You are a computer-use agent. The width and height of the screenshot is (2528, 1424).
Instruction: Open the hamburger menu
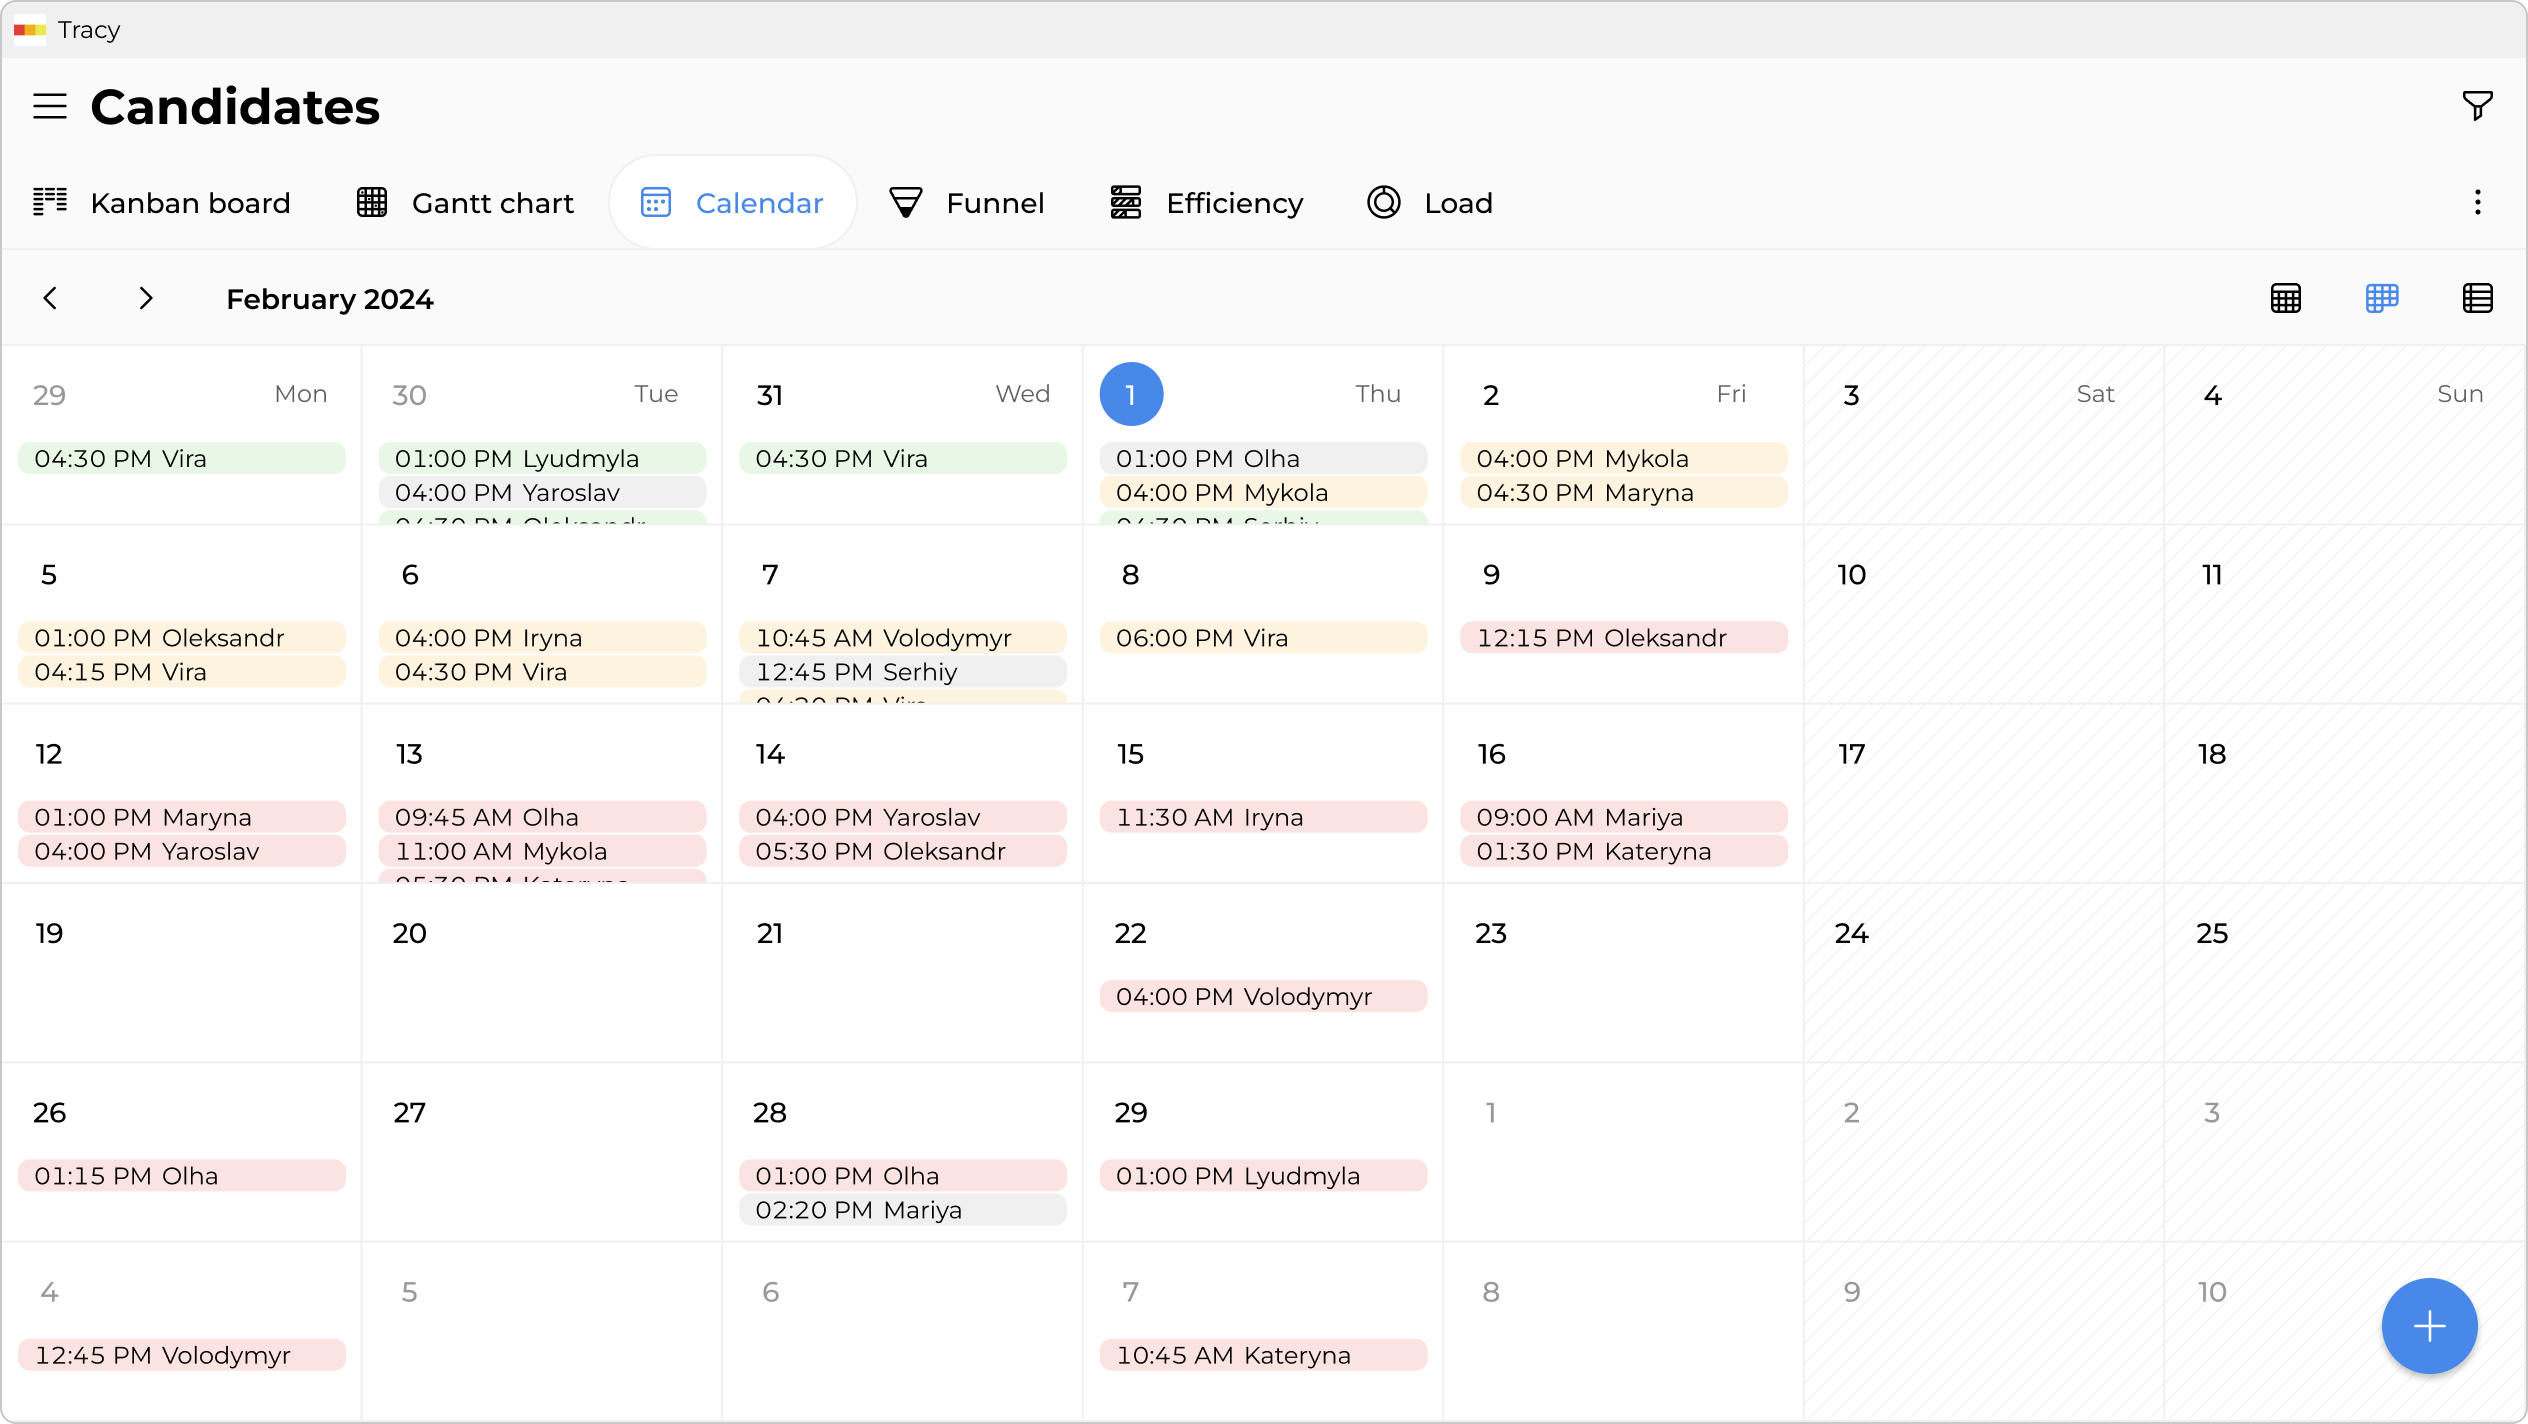[x=50, y=106]
